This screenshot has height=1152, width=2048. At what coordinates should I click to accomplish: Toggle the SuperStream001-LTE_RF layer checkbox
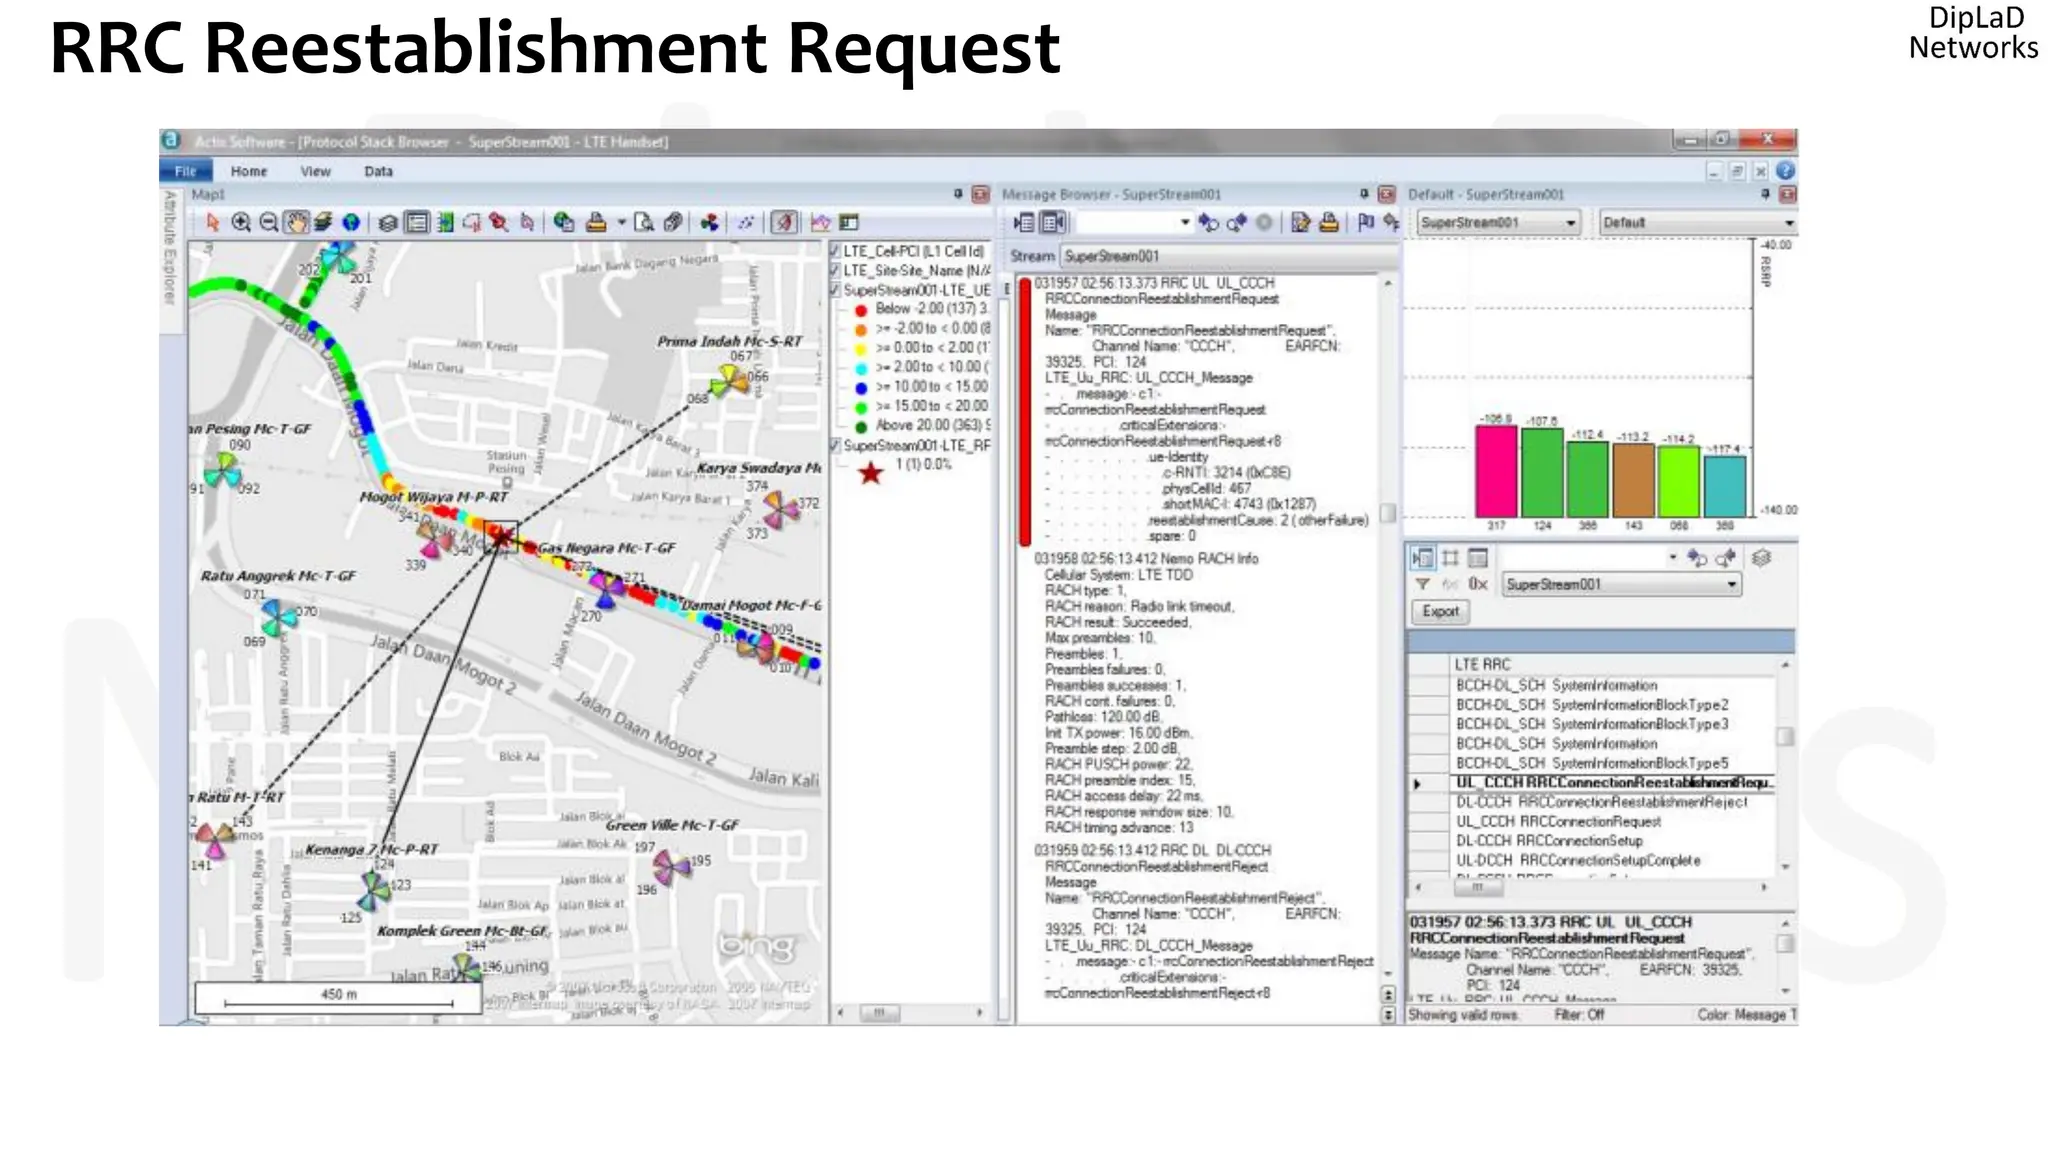pyautogui.click(x=835, y=445)
